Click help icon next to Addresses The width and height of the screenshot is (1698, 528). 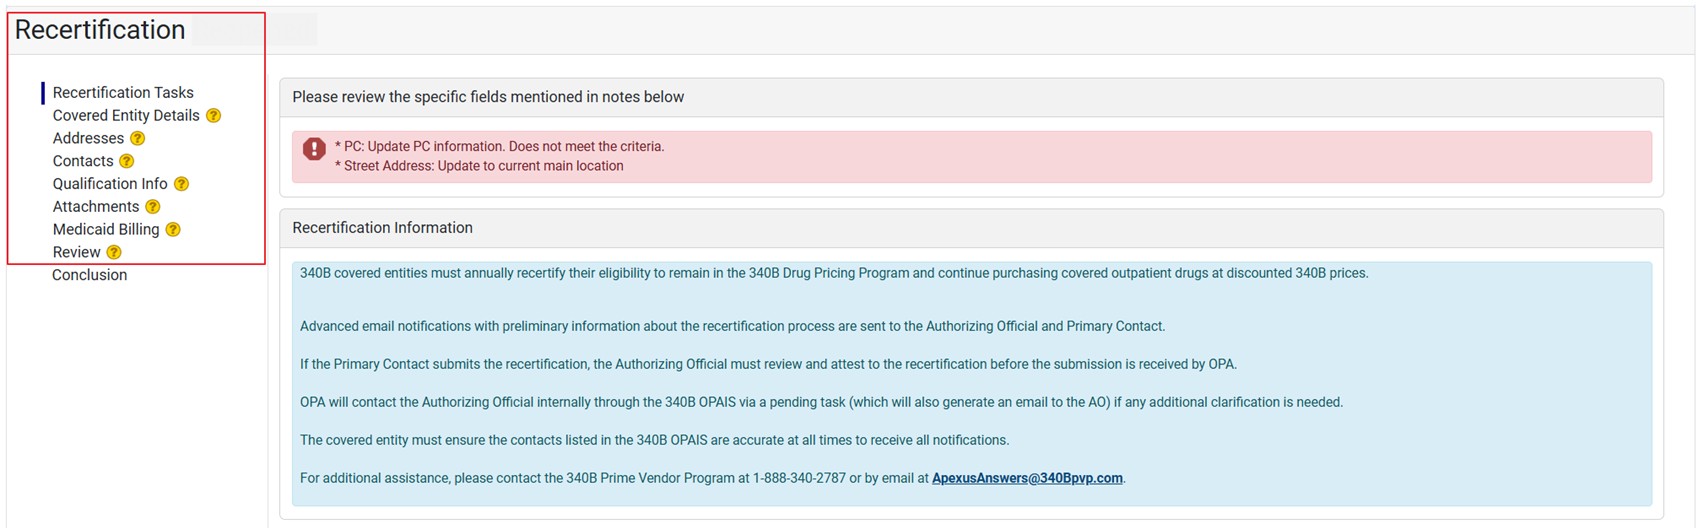click(x=138, y=139)
